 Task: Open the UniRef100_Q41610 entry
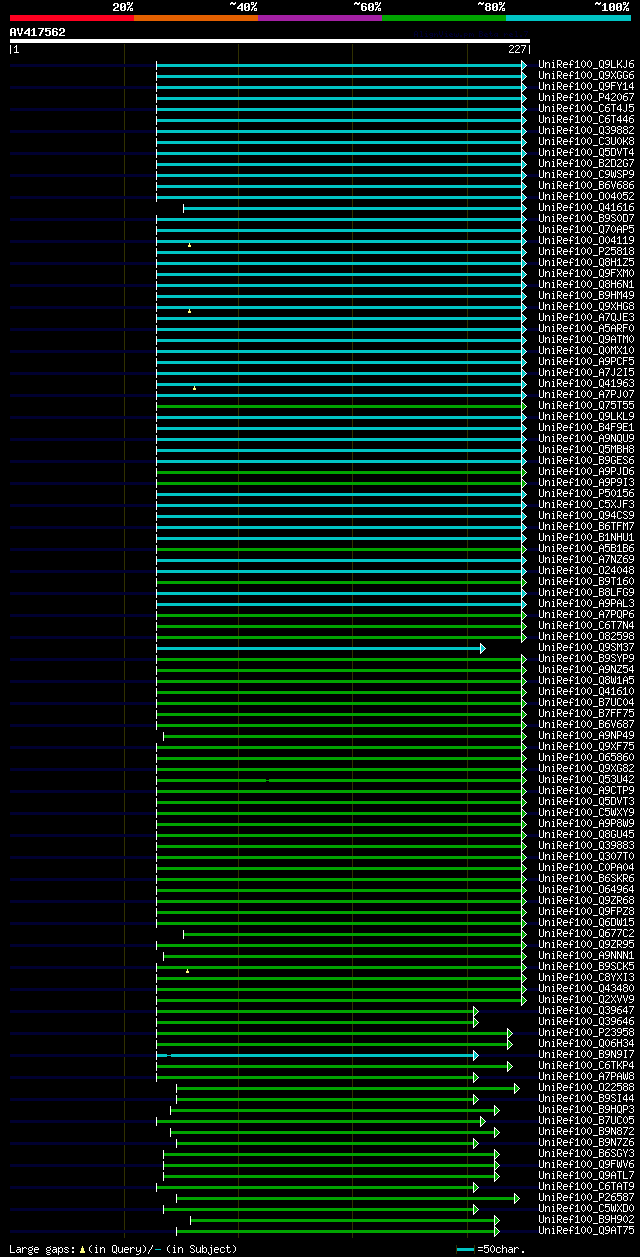586,692
